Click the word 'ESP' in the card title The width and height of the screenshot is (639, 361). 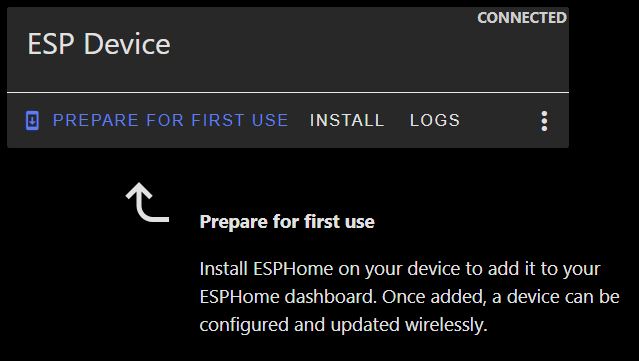click(x=51, y=44)
